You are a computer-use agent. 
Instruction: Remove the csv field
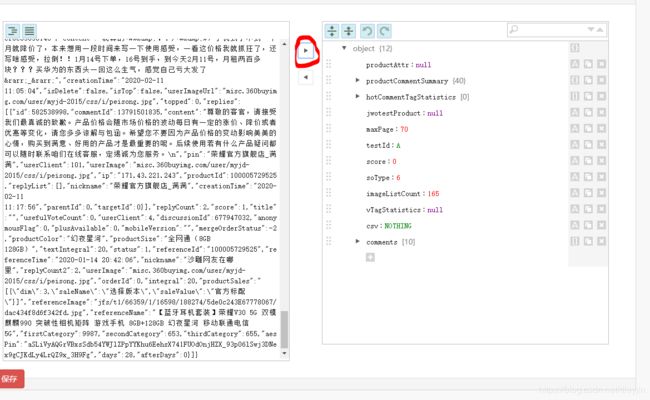[x=601, y=225]
